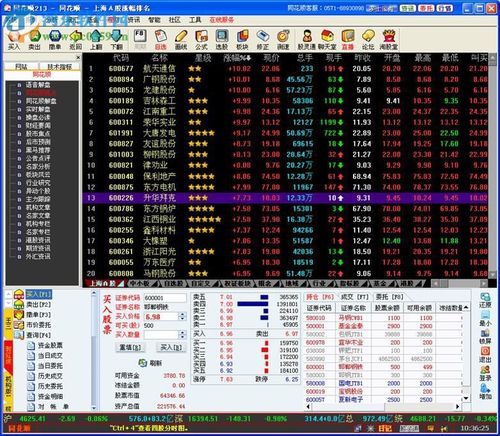Click the trade tree vertical scrollbar
Viewport: 500px width, 436px height.
pyautogui.click(x=94, y=350)
